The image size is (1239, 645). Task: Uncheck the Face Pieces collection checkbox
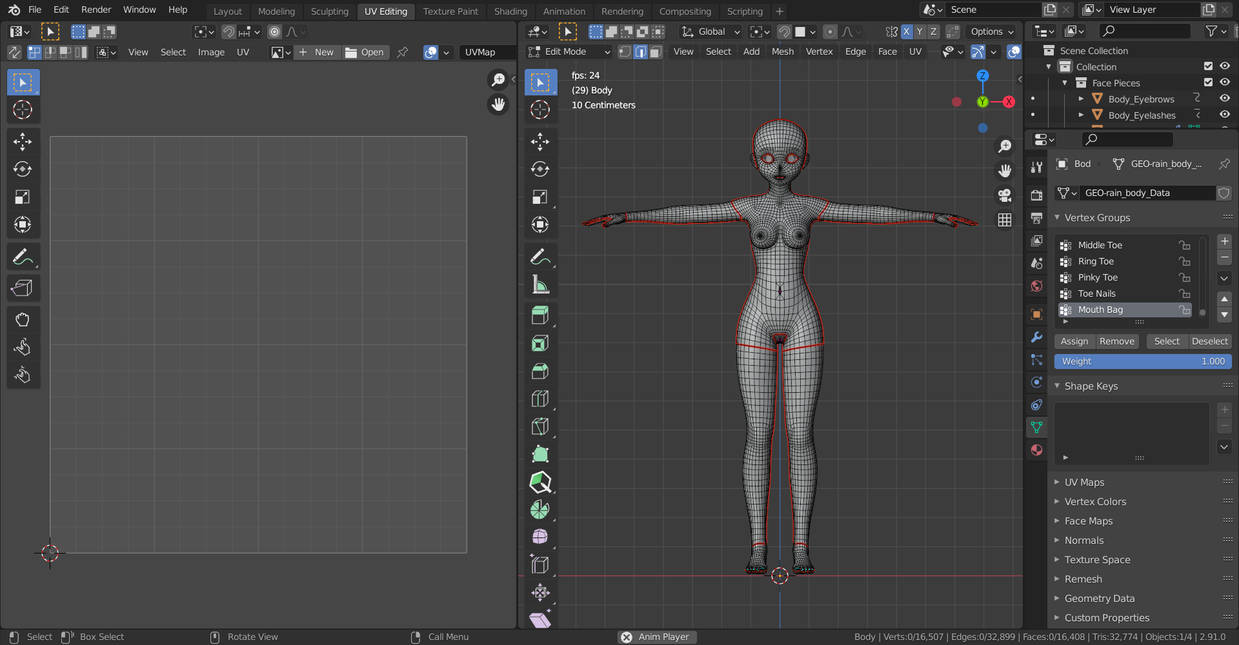coord(1208,83)
